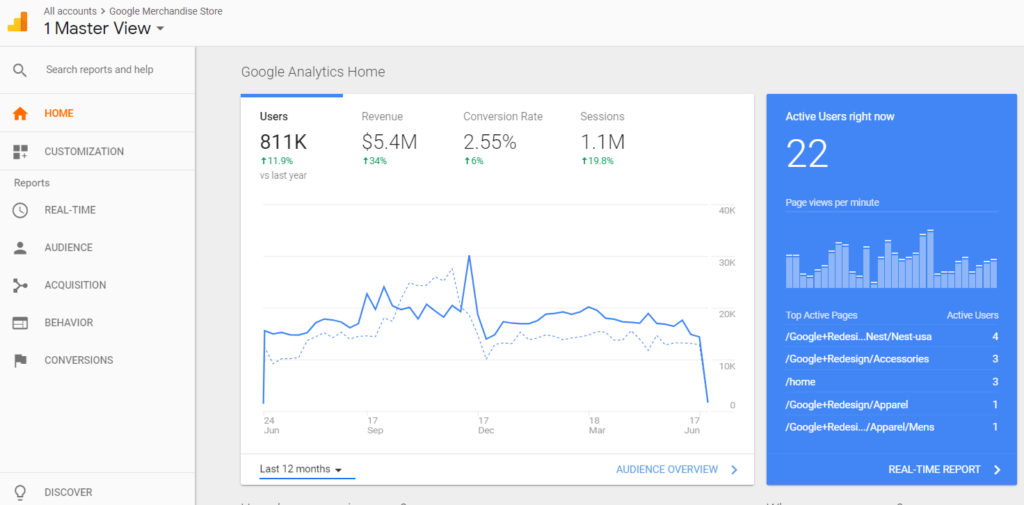Click Google Merchandise Store breadcrumb

[166, 11]
